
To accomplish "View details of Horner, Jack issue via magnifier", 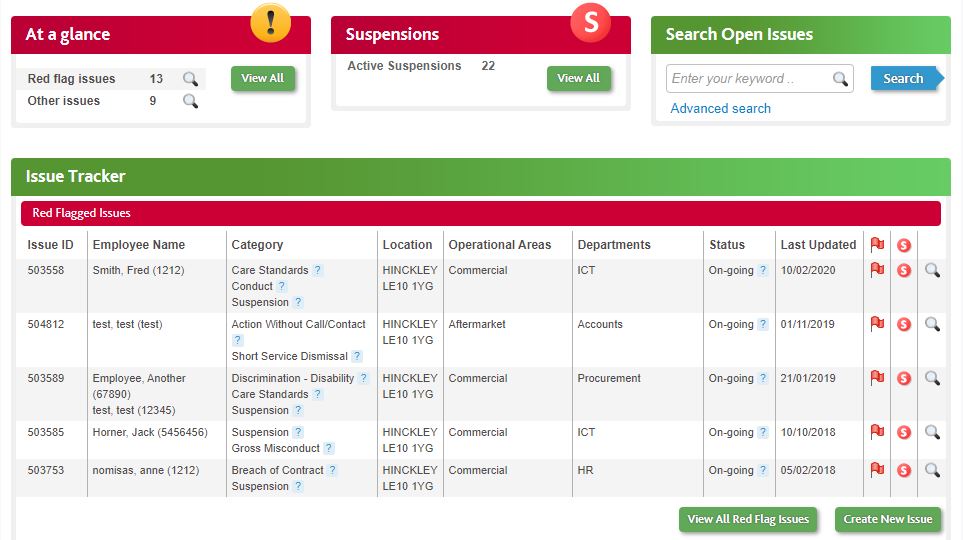I will pyautogui.click(x=932, y=432).
